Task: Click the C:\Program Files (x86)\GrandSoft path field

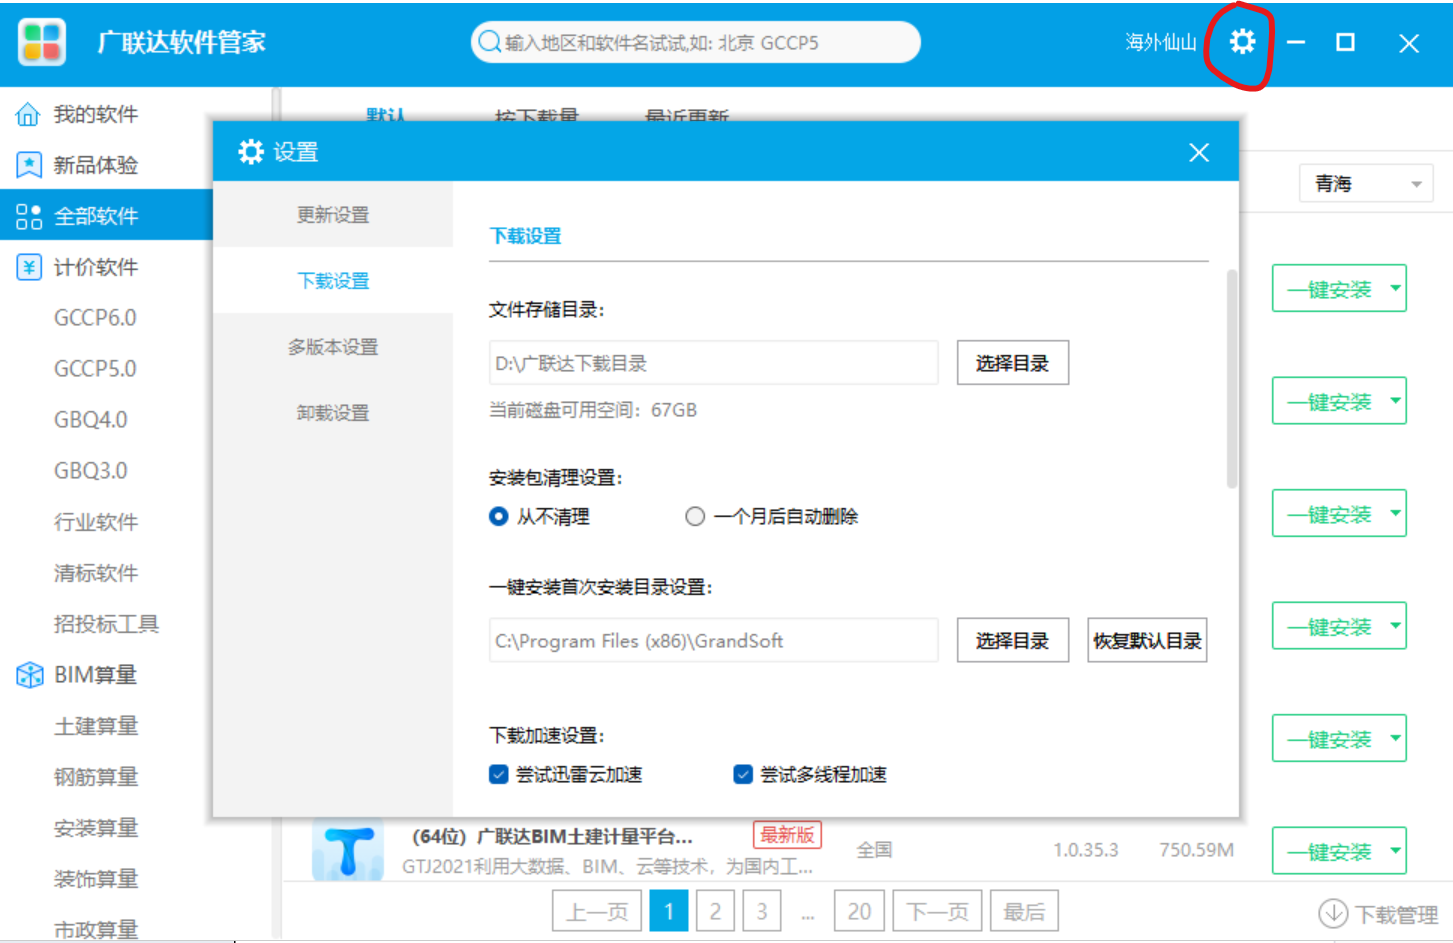Action: click(x=714, y=641)
